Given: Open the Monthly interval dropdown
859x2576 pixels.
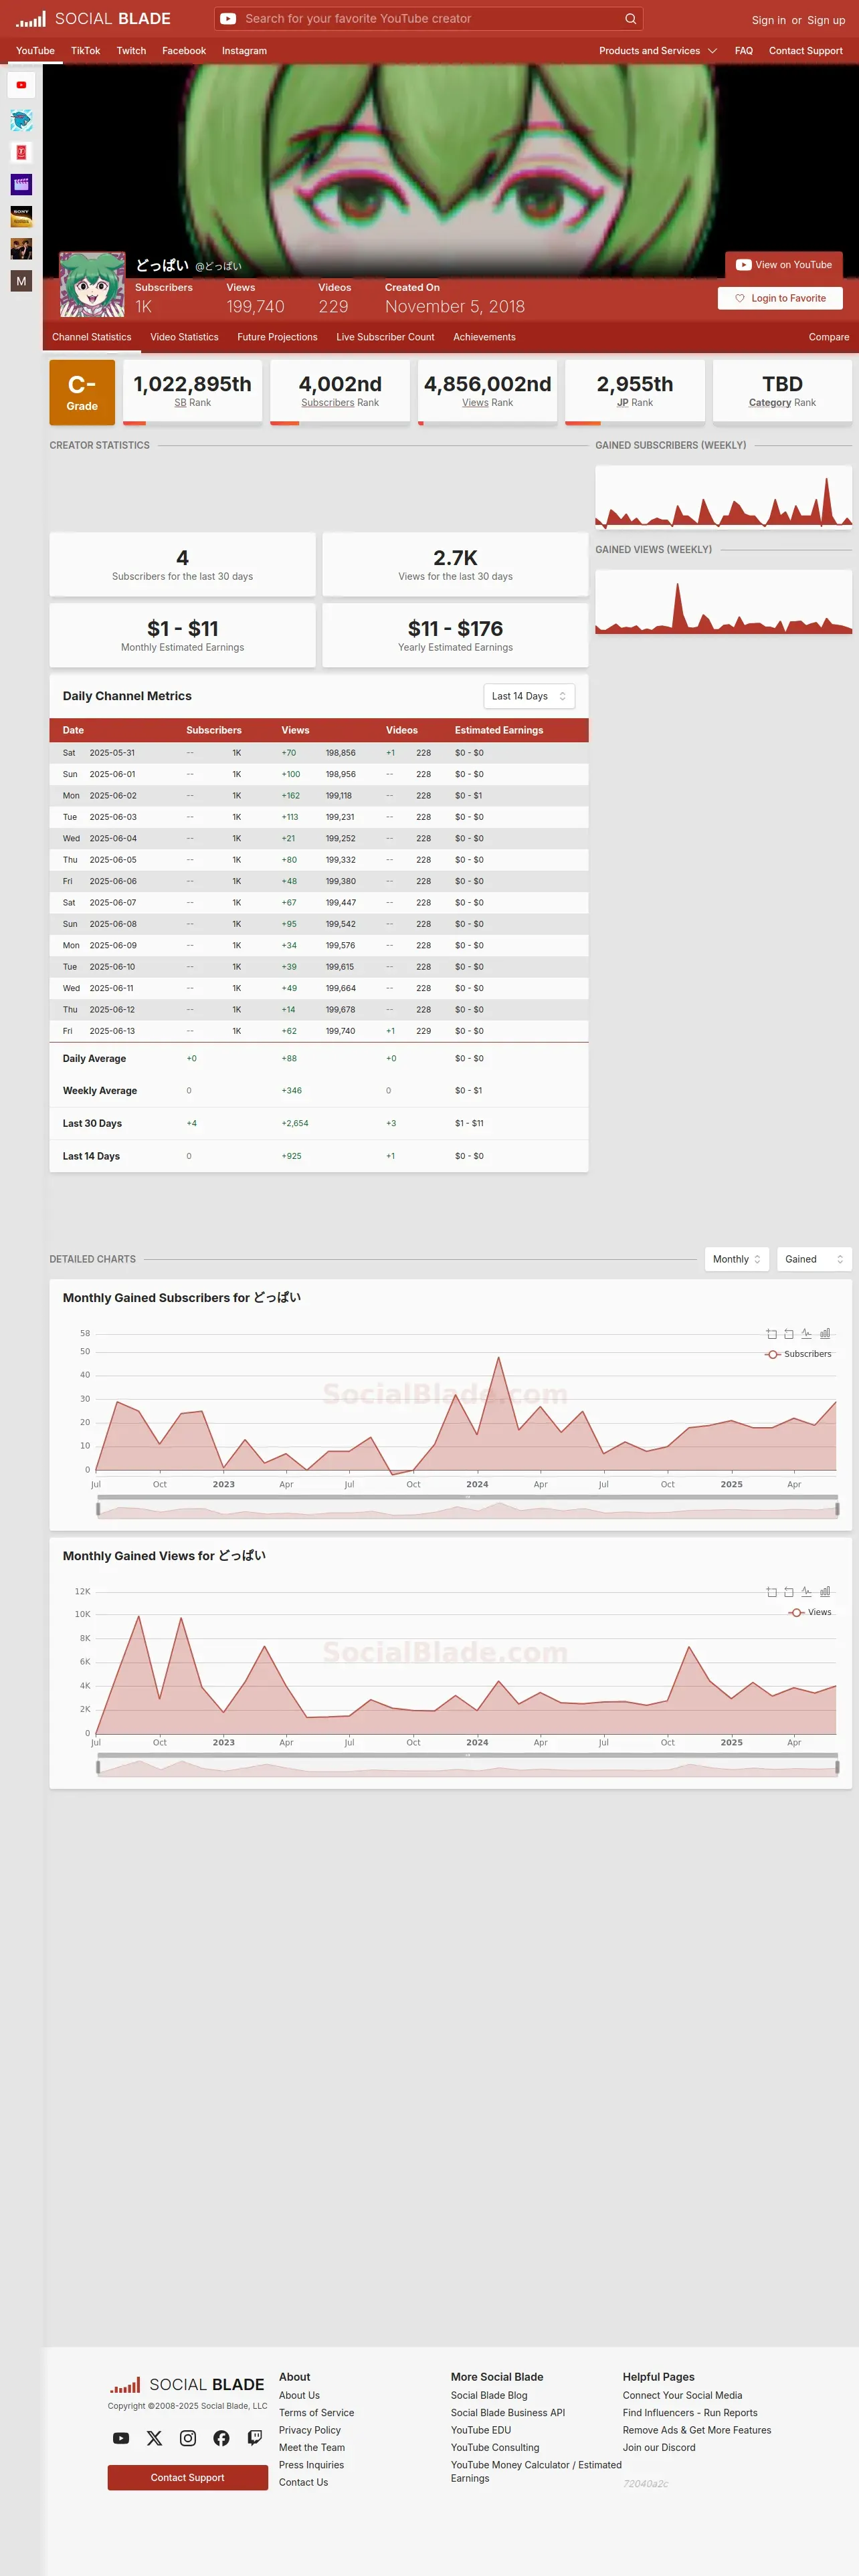Looking at the screenshot, I should pos(737,1259).
